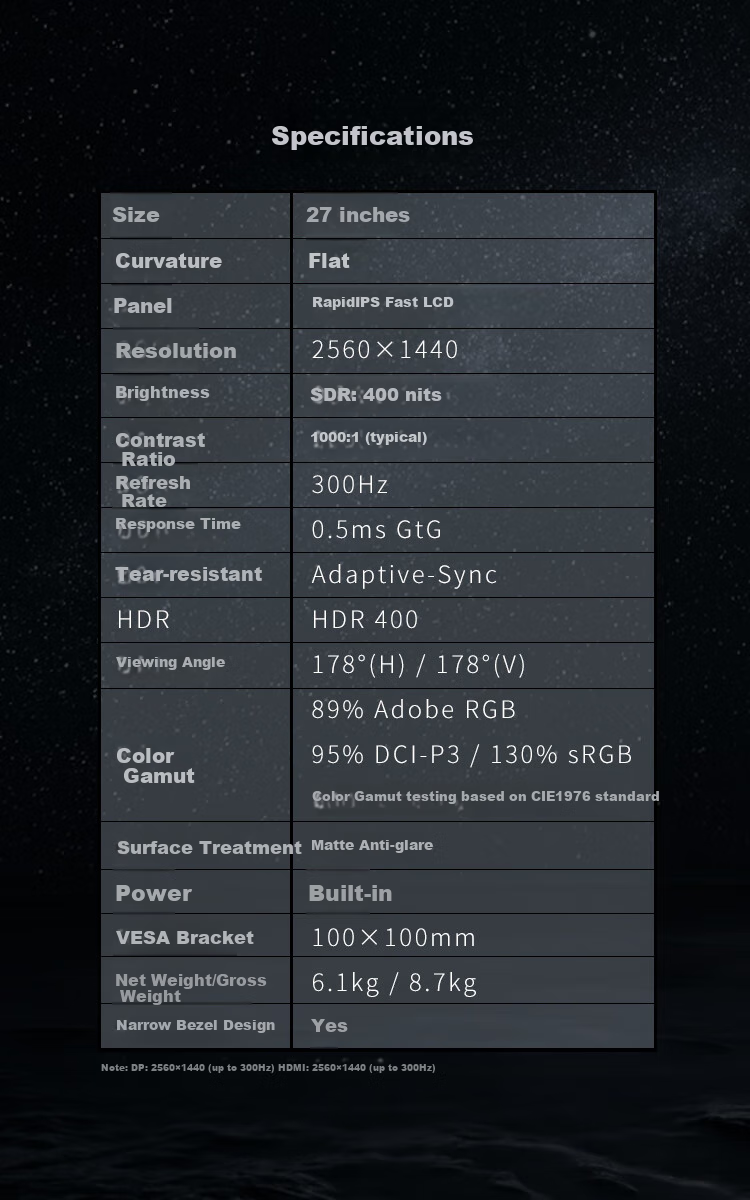Select the DP/HDMI footnote text

[268, 1068]
